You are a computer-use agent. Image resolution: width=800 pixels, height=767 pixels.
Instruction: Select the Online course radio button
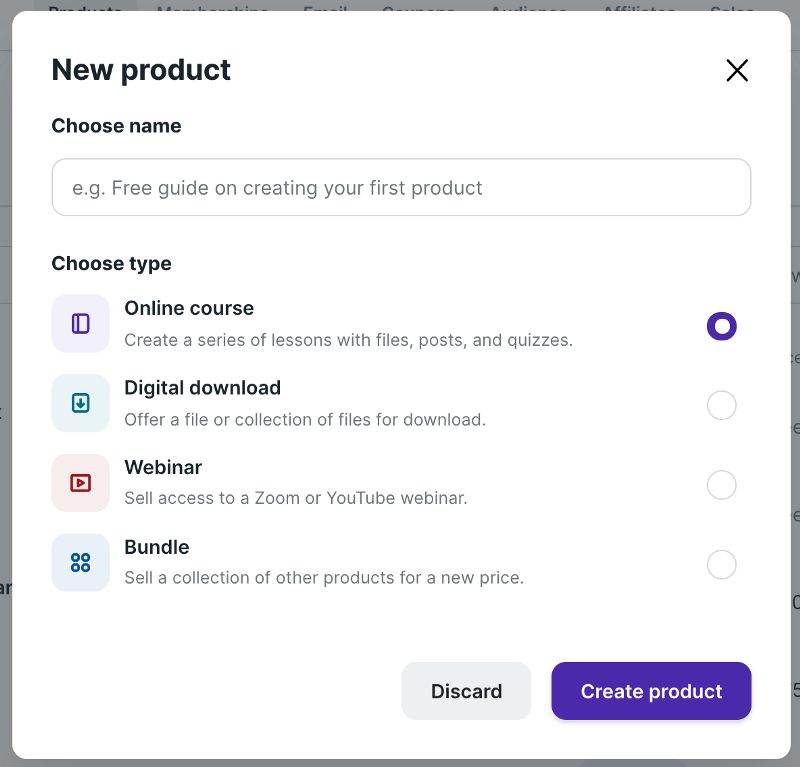[x=721, y=326]
